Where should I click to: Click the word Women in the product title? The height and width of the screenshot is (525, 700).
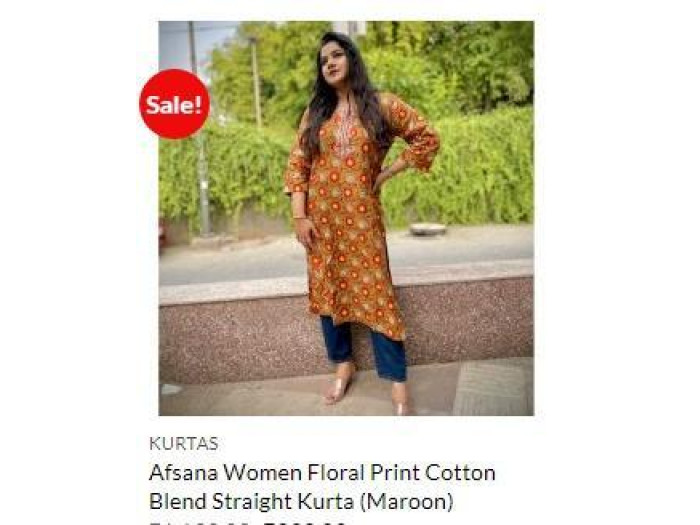pos(262,473)
